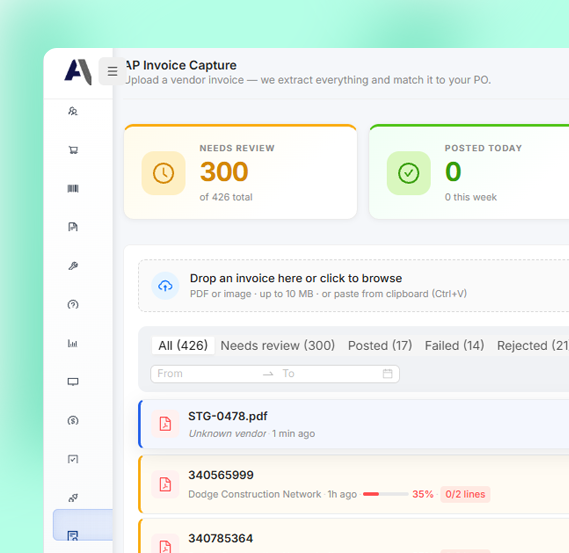Open the shopping cart sidebar icon
569x553 pixels.
73,150
